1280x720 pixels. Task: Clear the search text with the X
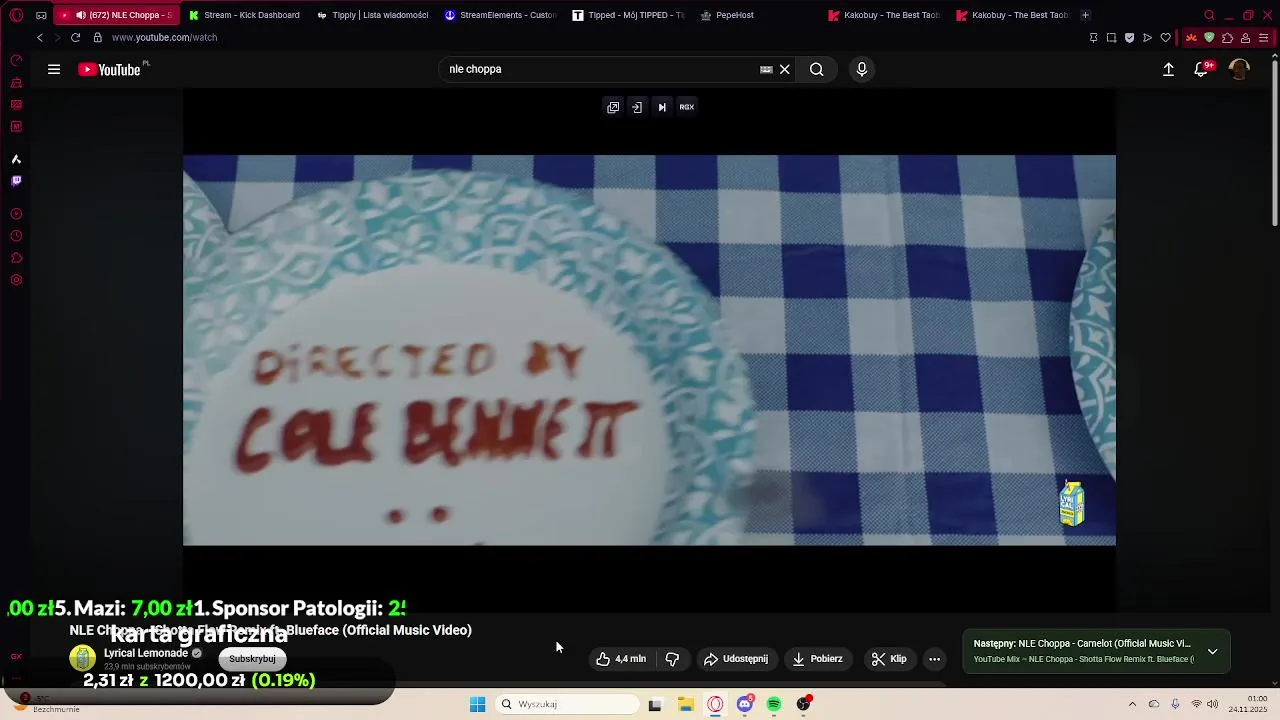(x=785, y=69)
